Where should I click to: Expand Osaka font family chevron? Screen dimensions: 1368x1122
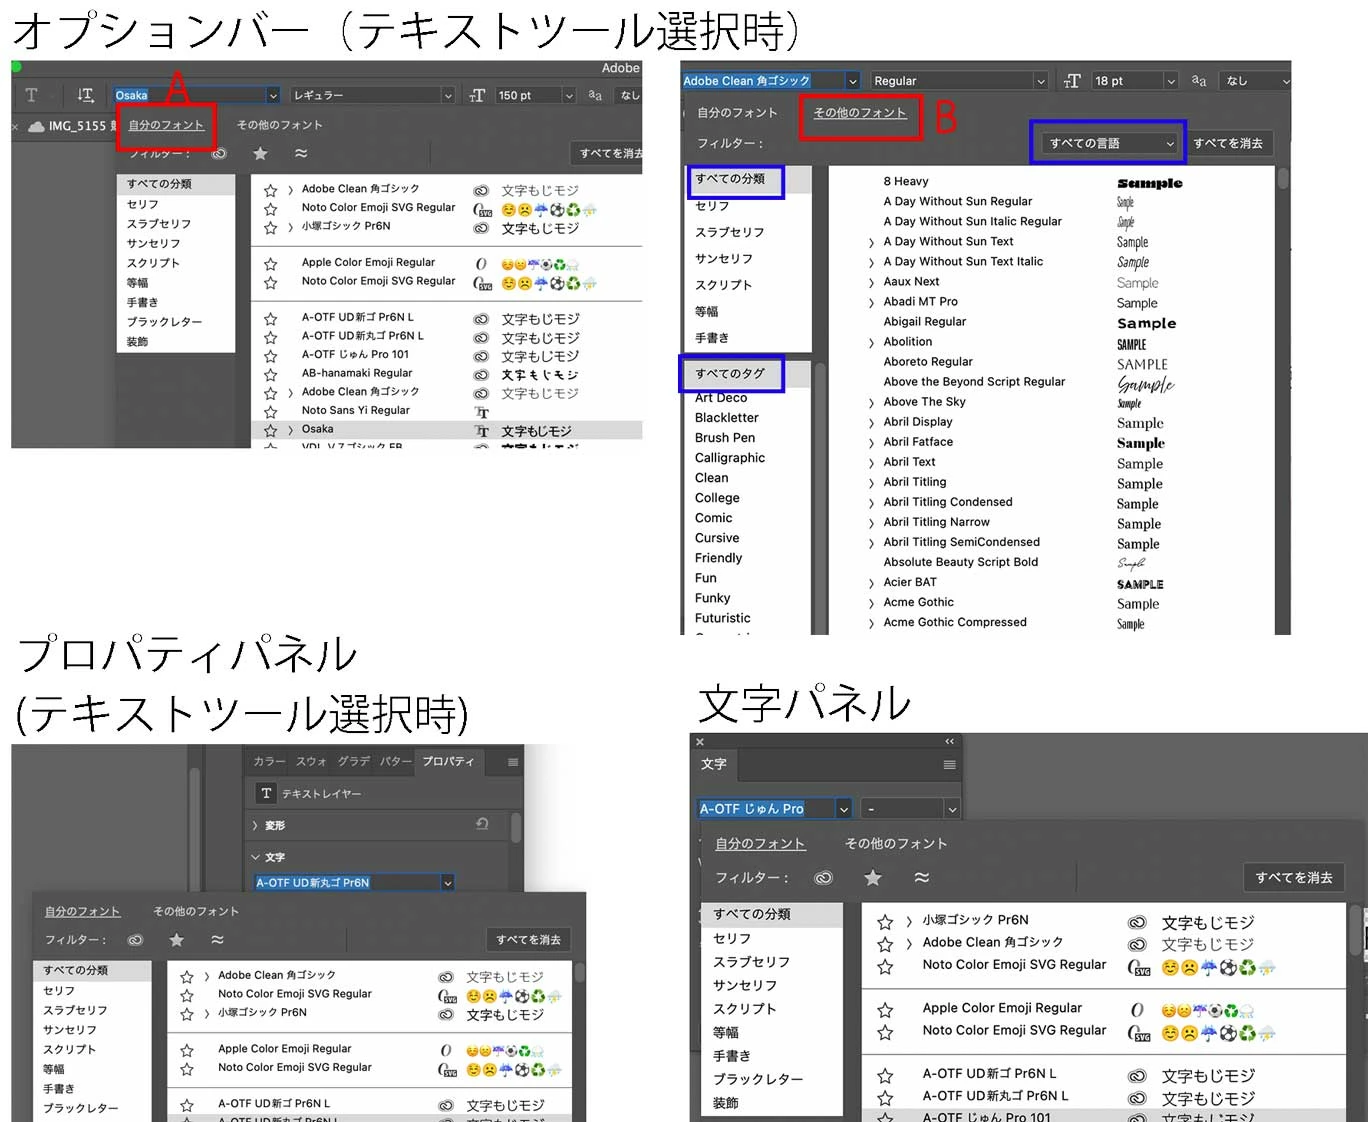[x=290, y=431]
